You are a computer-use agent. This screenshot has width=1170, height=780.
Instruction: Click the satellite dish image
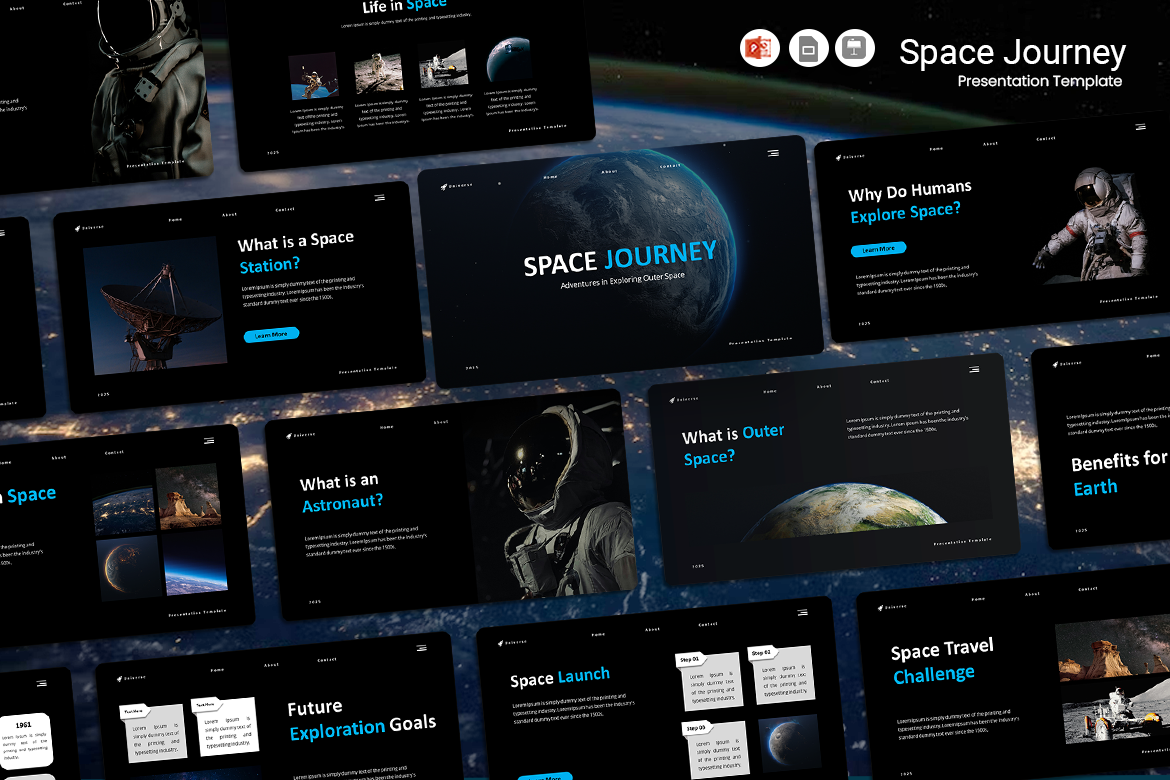point(150,305)
